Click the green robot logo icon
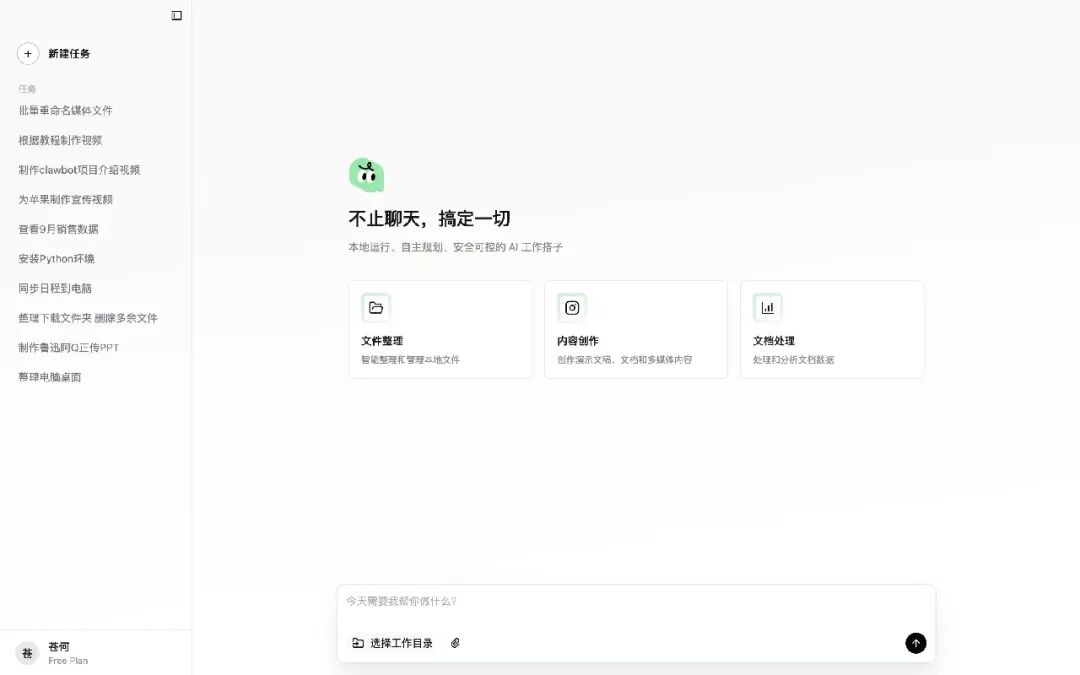The width and height of the screenshot is (1080, 675). pos(367,172)
